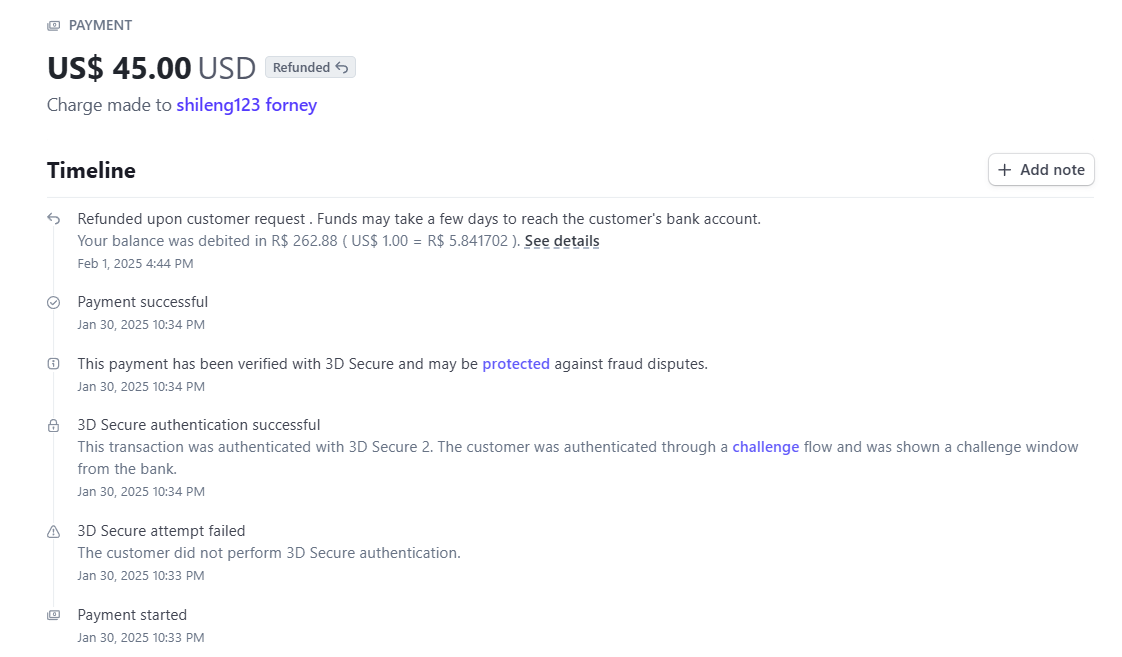Click the plus icon in Add note button
This screenshot has height=657, width=1122.
(x=1005, y=170)
